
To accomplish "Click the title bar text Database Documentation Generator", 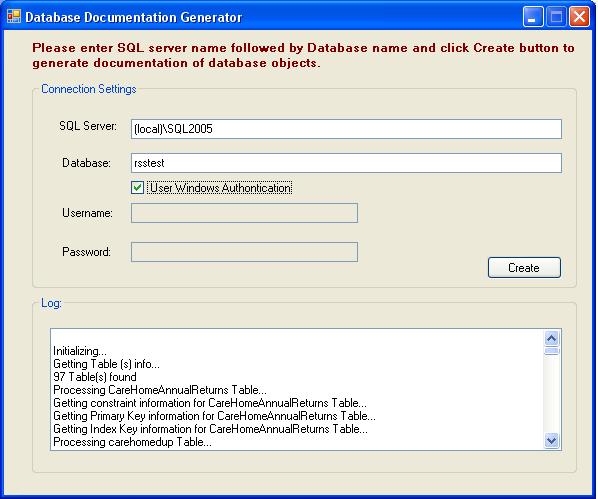I will coord(133,17).
